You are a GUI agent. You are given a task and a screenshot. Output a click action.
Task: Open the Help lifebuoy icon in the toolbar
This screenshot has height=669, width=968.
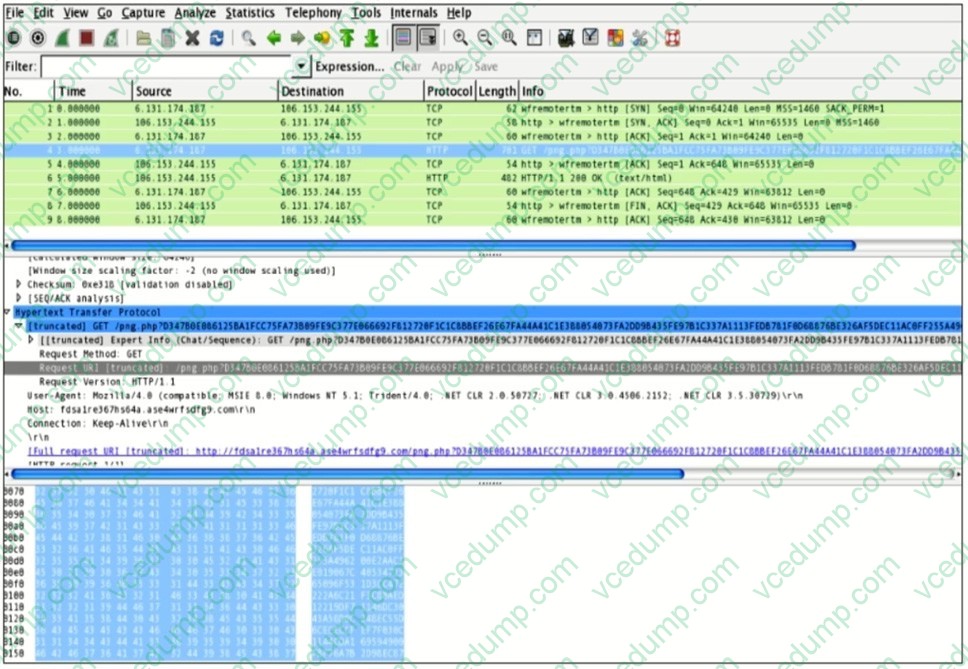(672, 38)
